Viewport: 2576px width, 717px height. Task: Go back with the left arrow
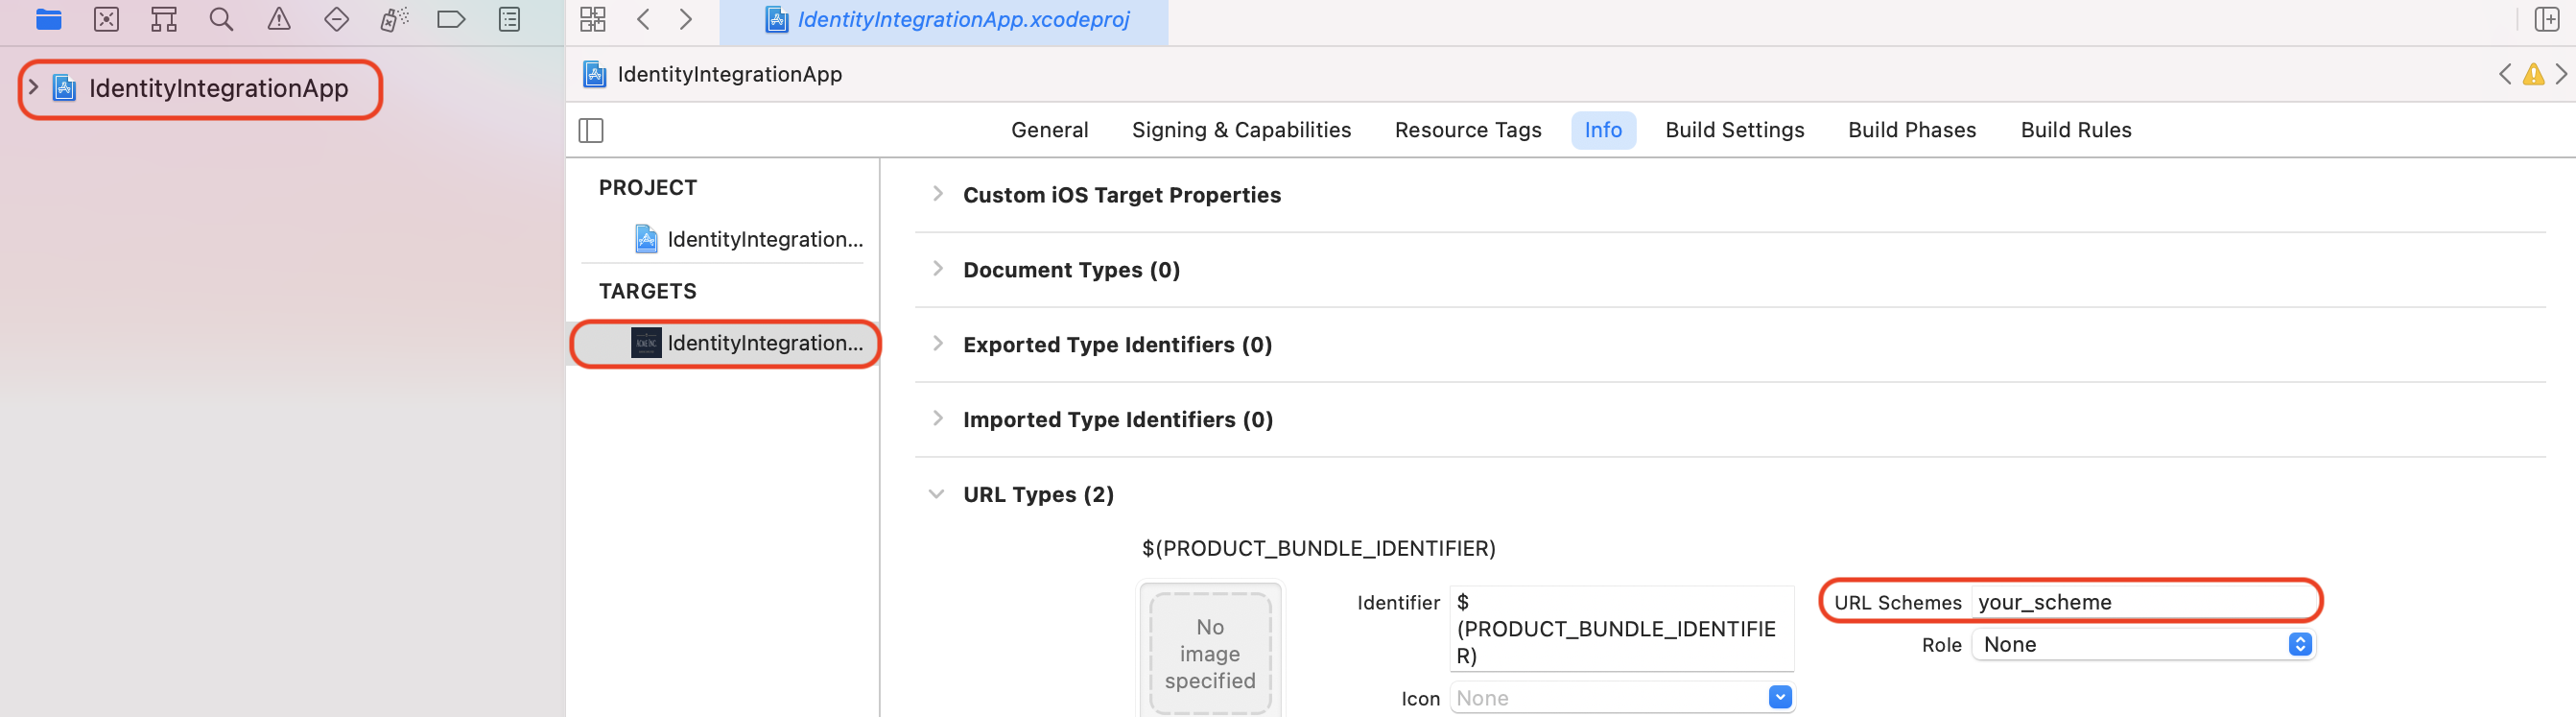(x=643, y=19)
